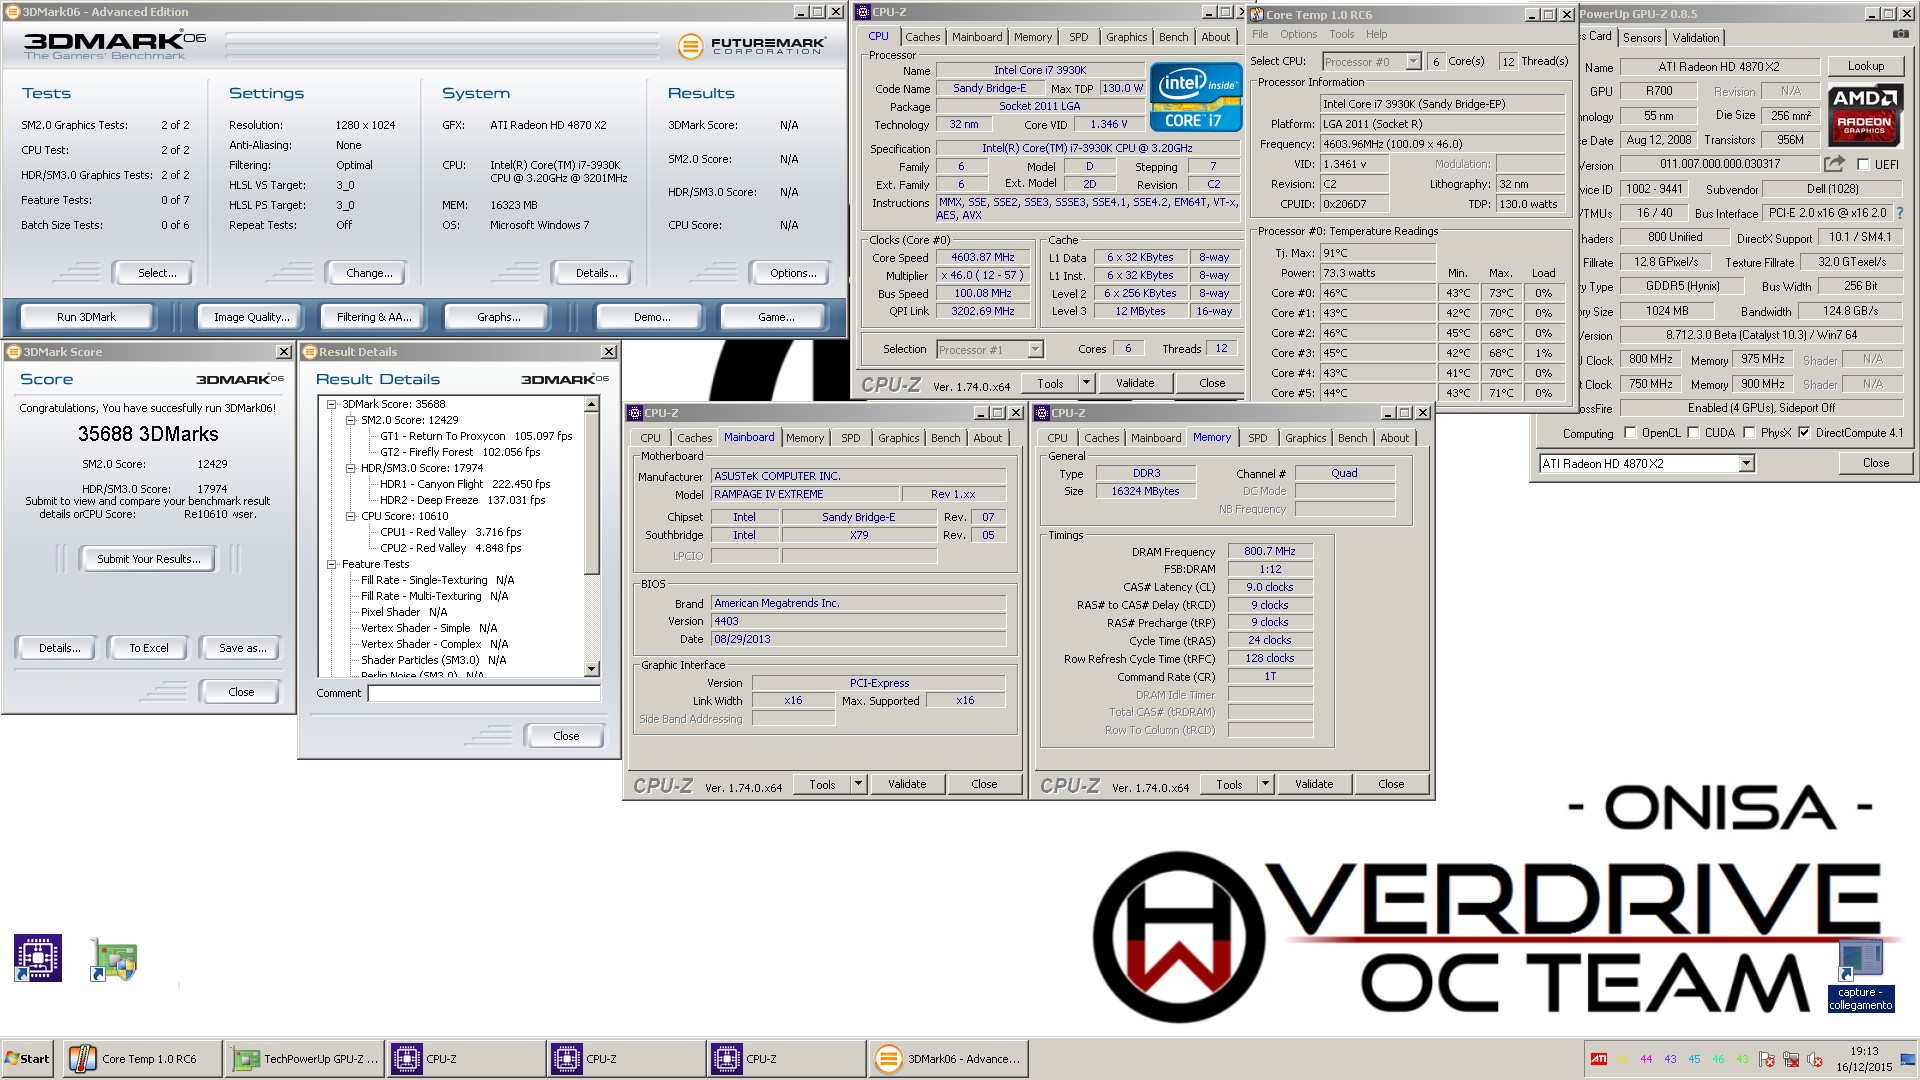Open the Help menu in Core Temp

tap(1376, 34)
